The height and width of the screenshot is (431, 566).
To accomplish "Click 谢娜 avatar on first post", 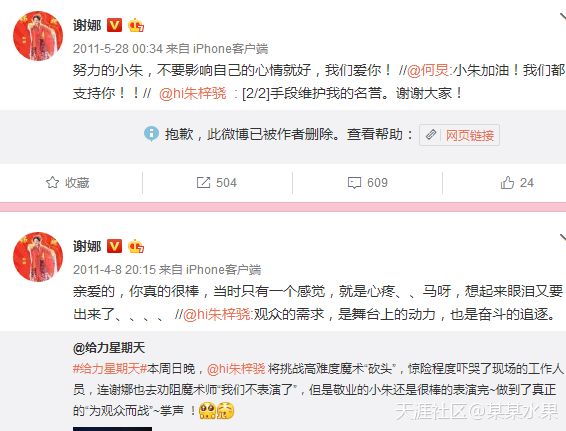I will click(x=38, y=36).
